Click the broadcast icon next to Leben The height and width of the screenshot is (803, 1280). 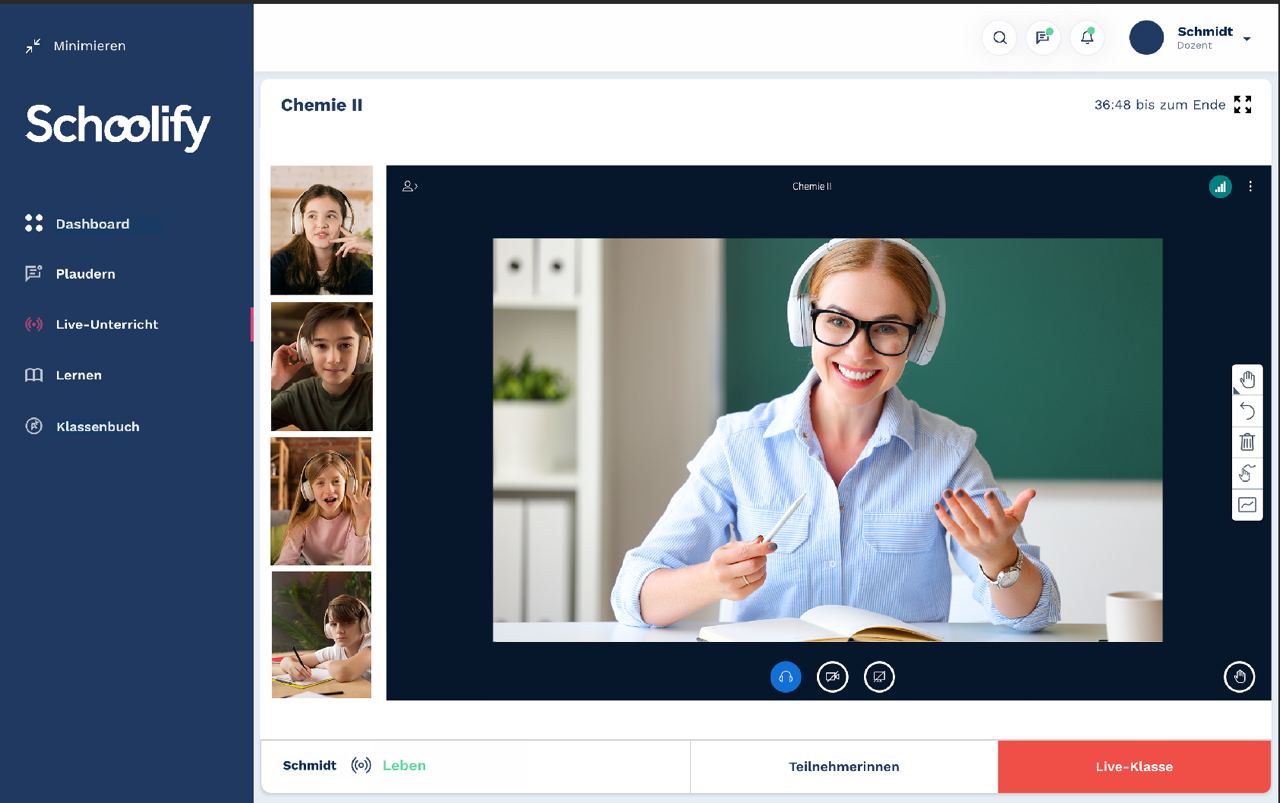click(361, 766)
